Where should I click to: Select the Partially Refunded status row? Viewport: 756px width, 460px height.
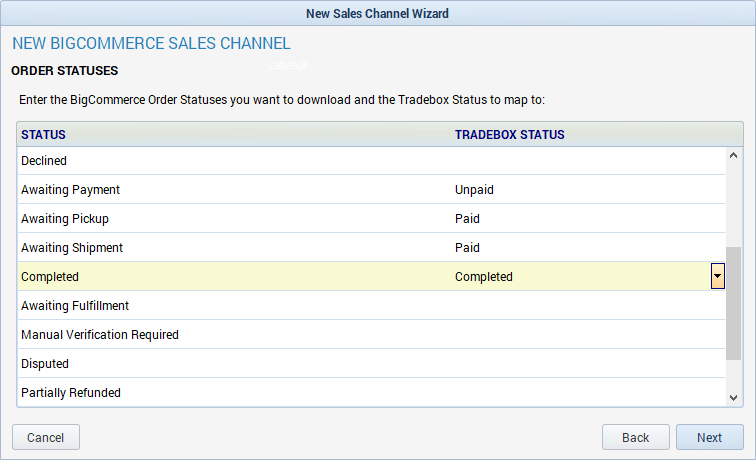point(371,392)
